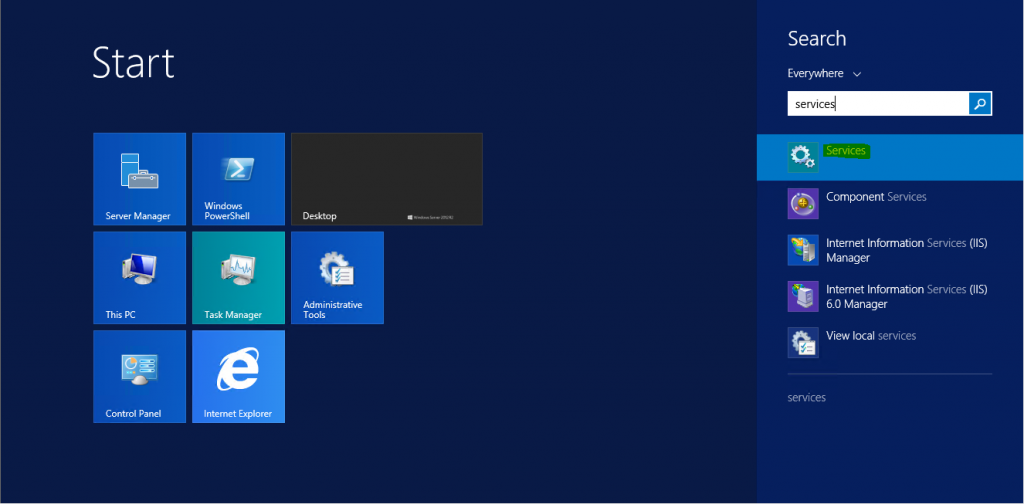Viewport: 1024px width, 504px height.
Task: Open the Component Services search result
Action: pos(890,203)
